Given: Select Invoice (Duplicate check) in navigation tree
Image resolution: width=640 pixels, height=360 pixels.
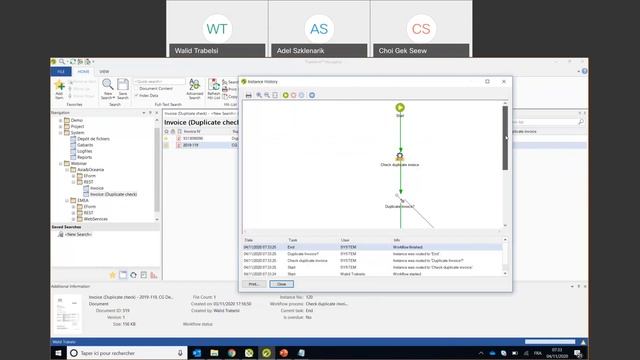Looking at the screenshot, I should tap(113, 194).
